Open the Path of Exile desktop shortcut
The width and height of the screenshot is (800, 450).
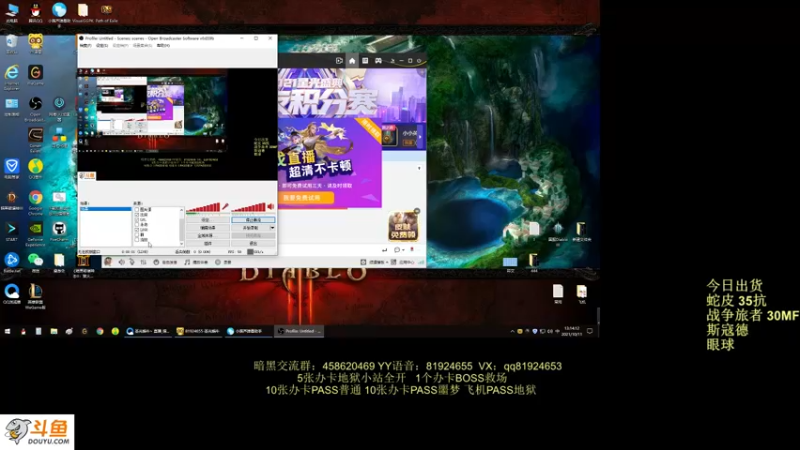click(106, 12)
